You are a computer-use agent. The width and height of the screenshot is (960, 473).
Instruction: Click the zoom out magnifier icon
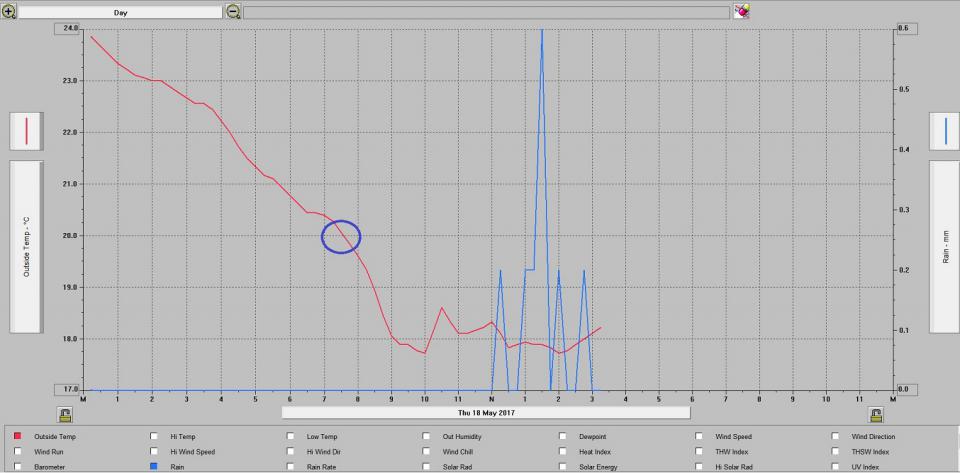(233, 12)
